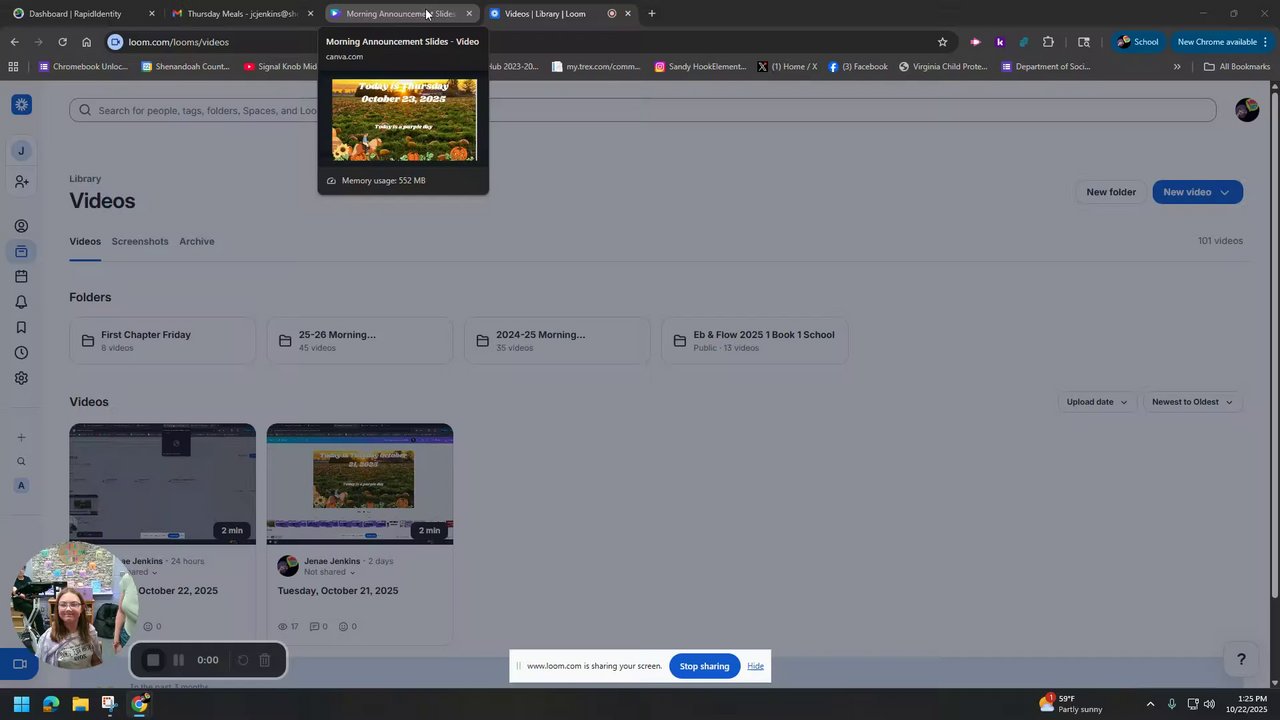This screenshot has width=1280, height=720.
Task: Select the Videos tab in the library
Action: (85, 241)
